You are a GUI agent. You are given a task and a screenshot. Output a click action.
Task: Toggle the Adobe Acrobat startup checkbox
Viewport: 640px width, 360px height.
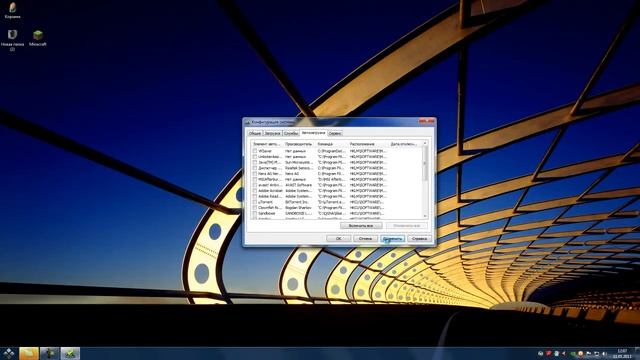pyautogui.click(x=255, y=191)
